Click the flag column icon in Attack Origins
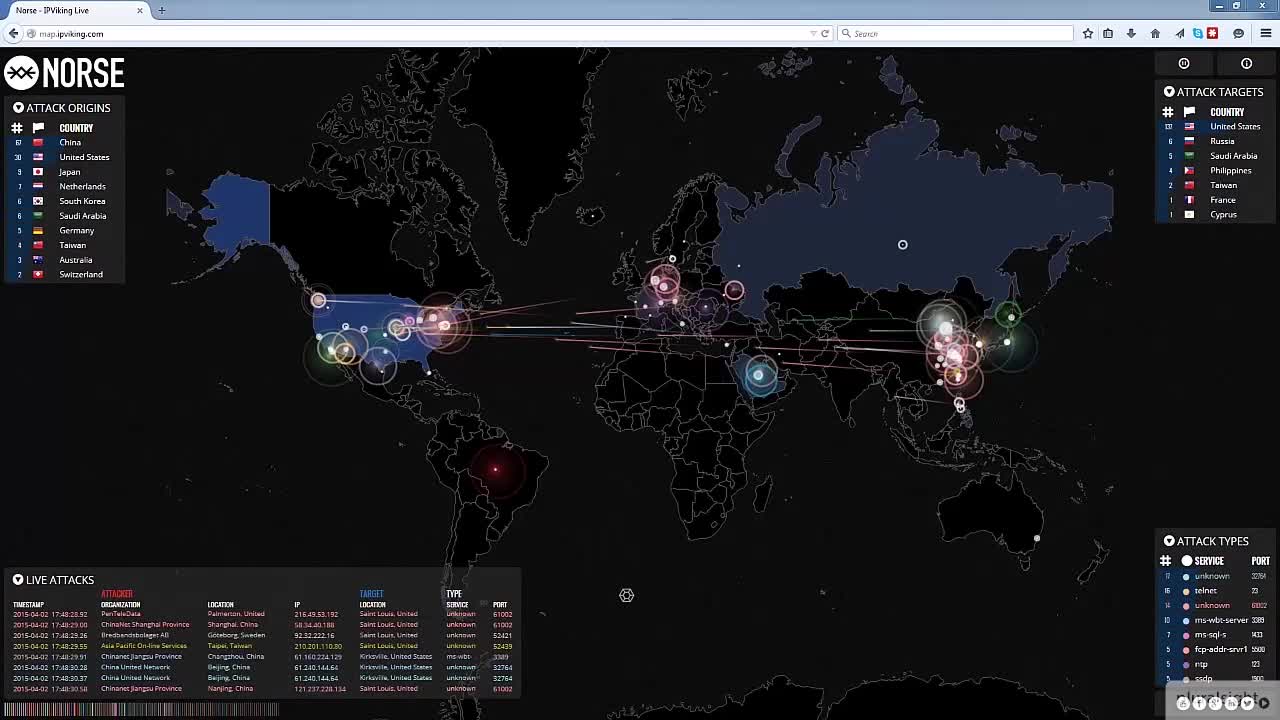 38,128
